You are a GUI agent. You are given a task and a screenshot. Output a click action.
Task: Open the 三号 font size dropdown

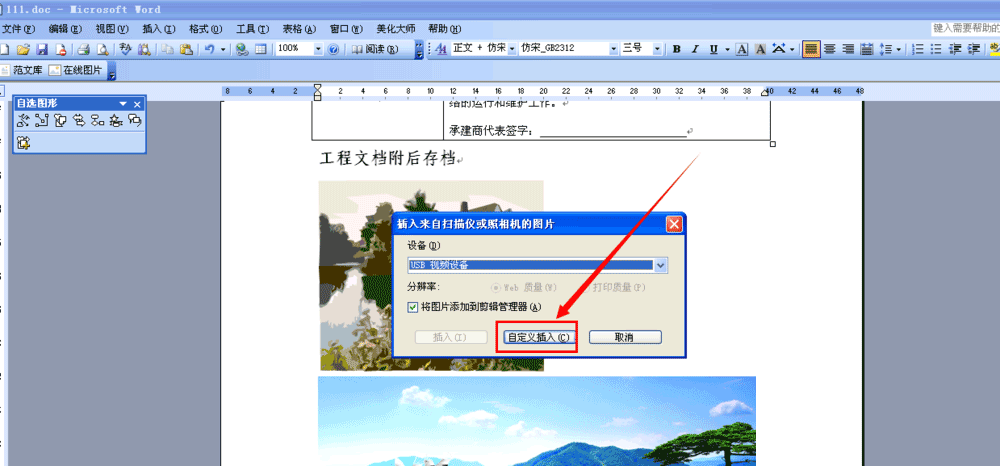(658, 49)
